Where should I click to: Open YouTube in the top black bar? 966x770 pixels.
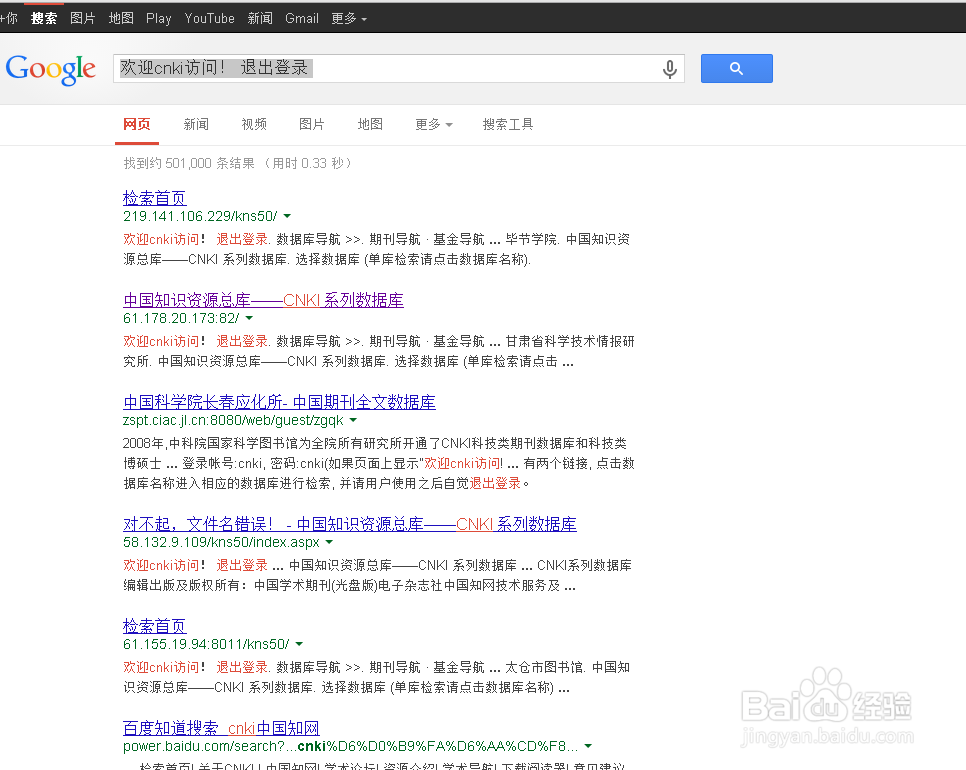click(209, 18)
